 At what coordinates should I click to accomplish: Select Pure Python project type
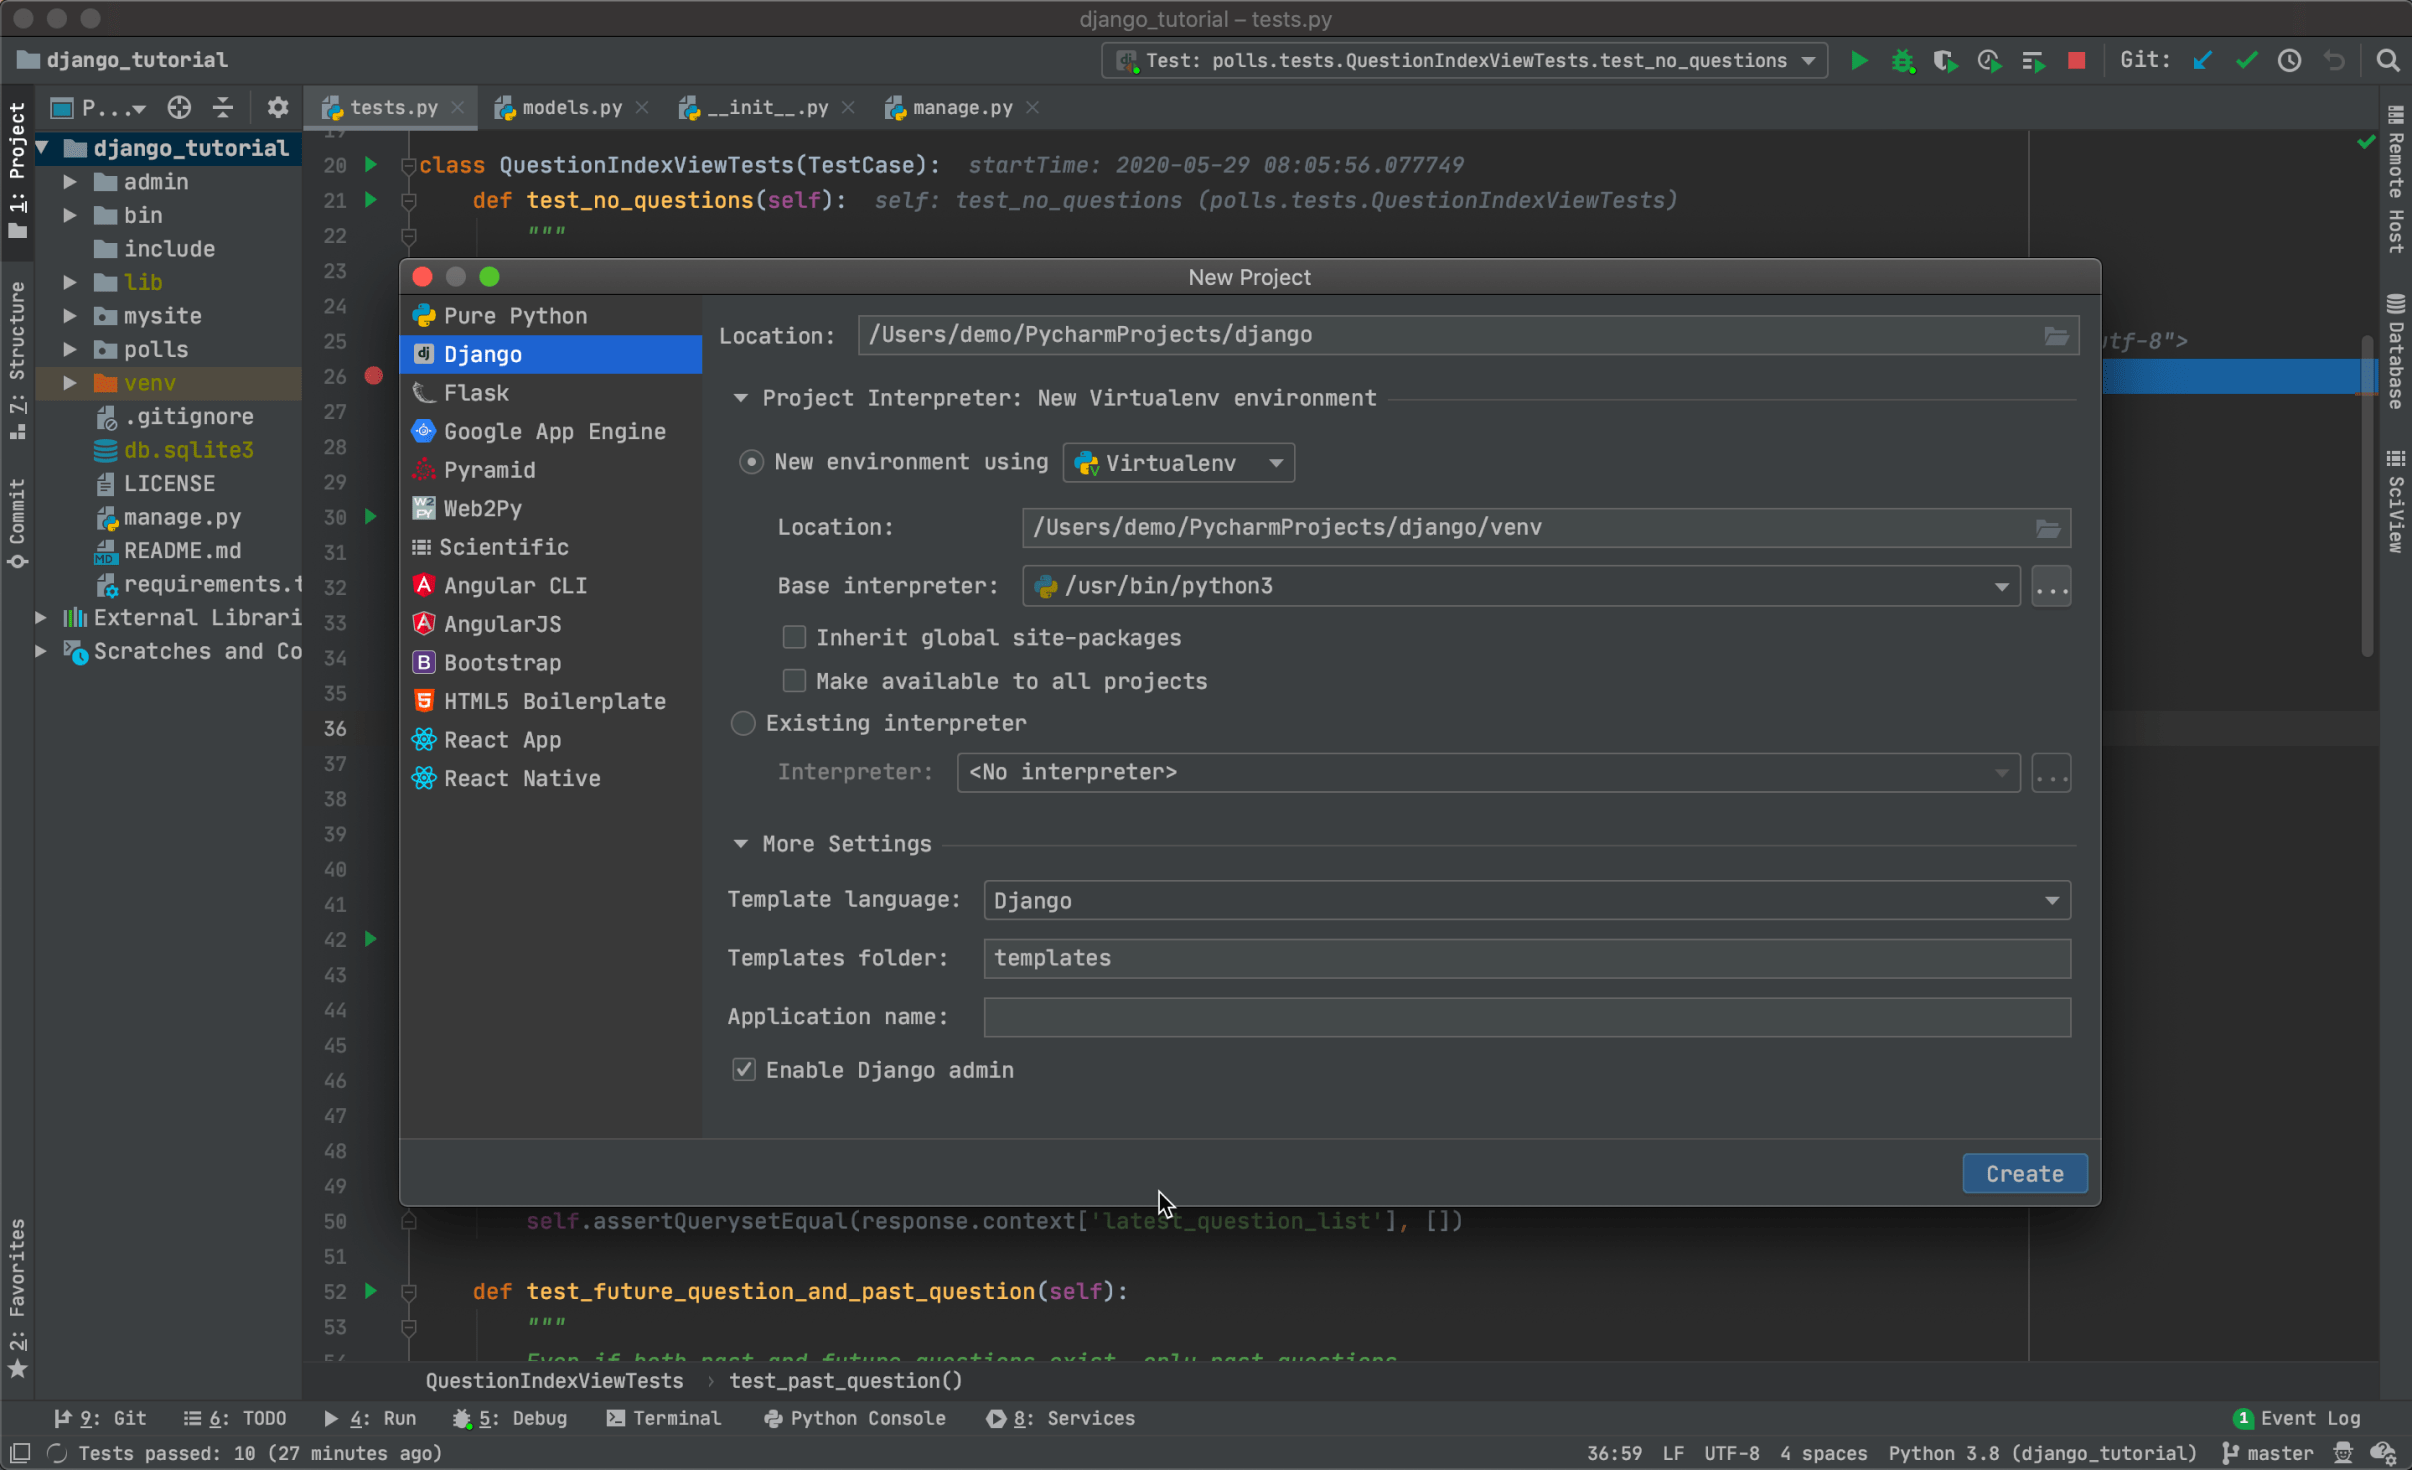pos(515,315)
